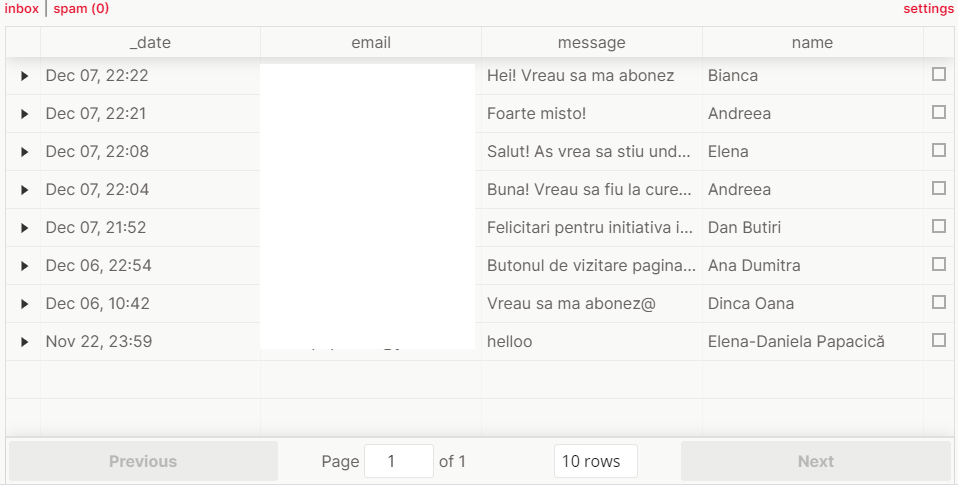Select the checkbox on Elena's row
Image resolution: width=958 pixels, height=485 pixels.
[938, 150]
